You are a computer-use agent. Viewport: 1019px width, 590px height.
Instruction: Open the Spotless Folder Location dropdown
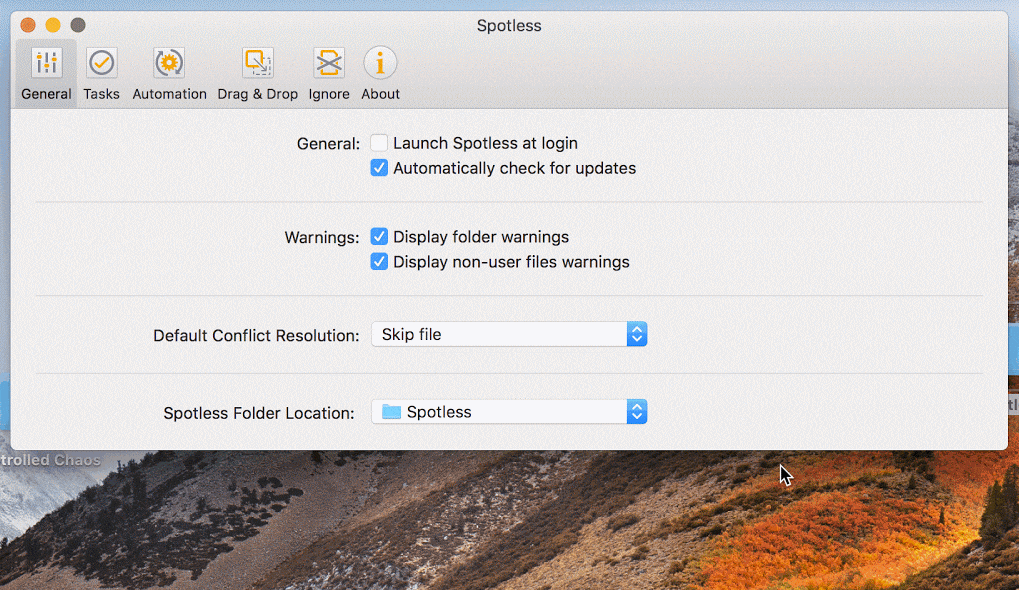point(509,412)
